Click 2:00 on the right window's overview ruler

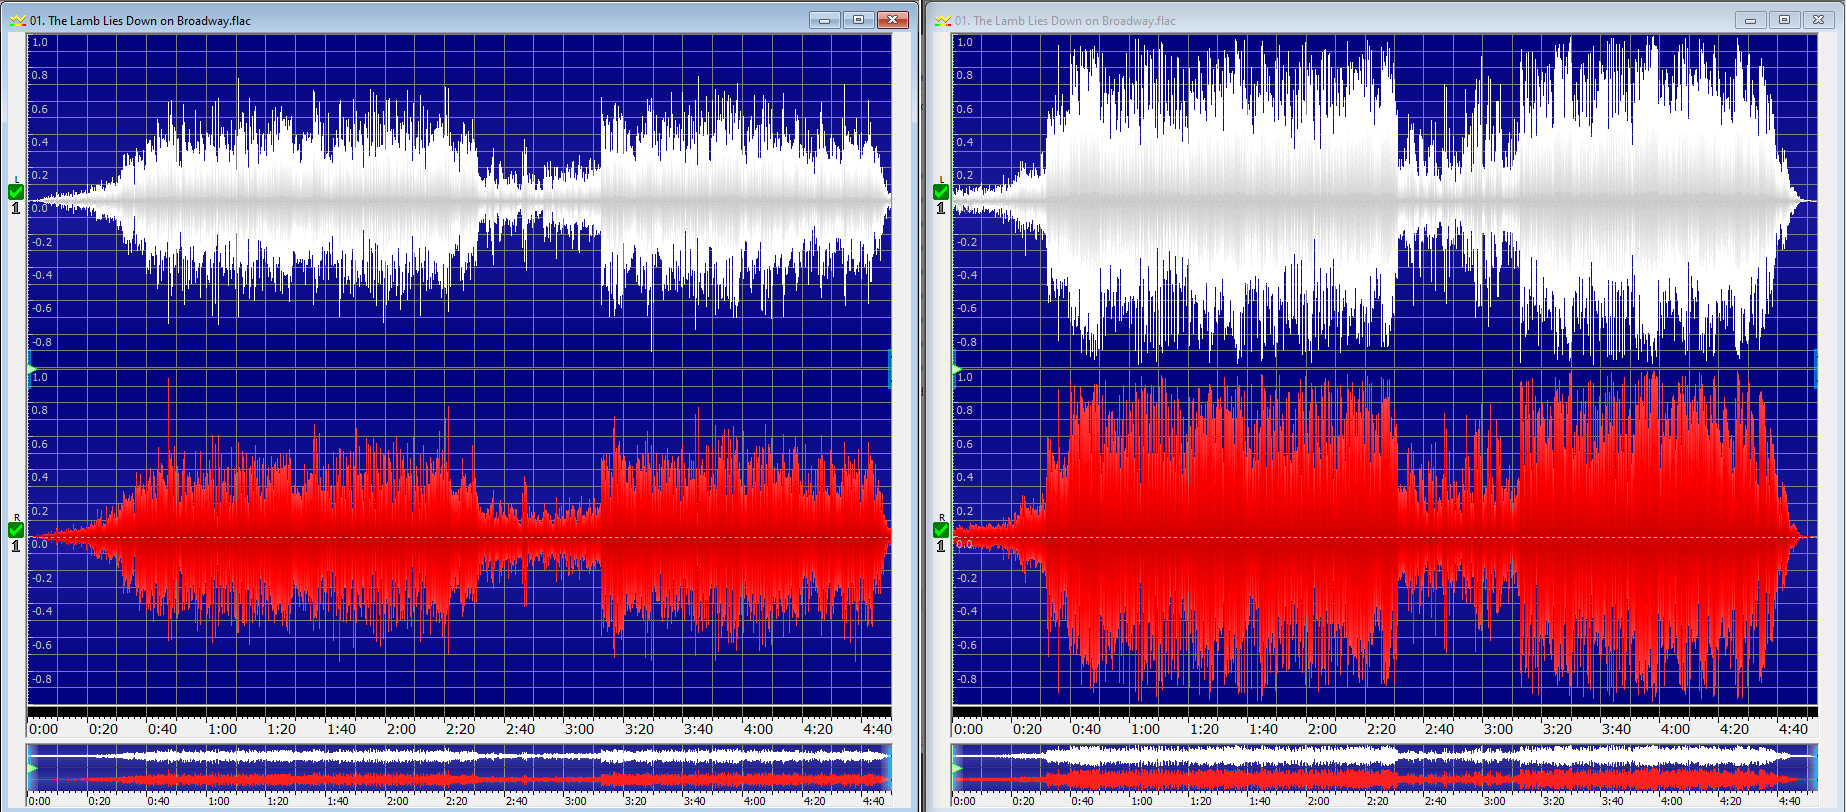(1319, 801)
